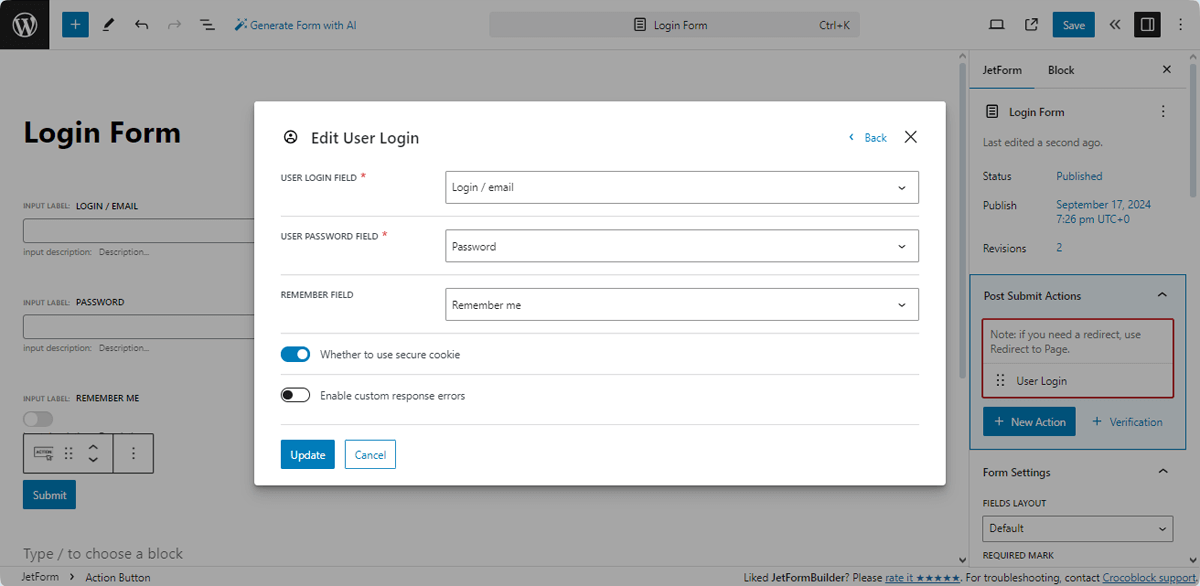Open the Remember Field dropdown

[x=681, y=304]
